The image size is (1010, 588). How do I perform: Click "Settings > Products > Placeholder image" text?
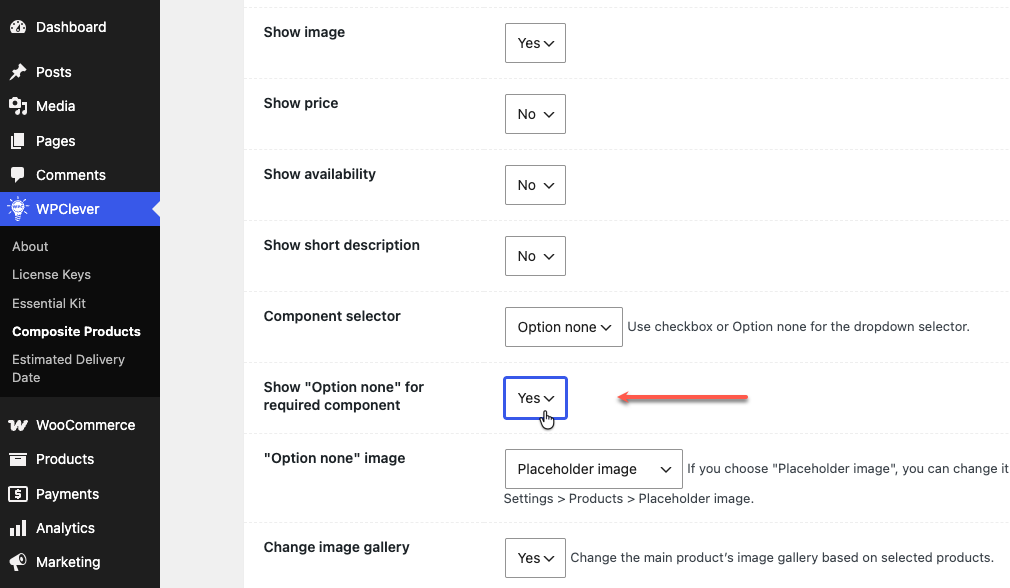point(628,499)
